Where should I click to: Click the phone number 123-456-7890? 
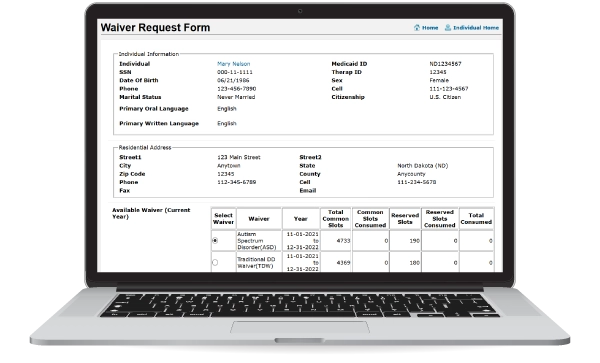[x=236, y=89]
